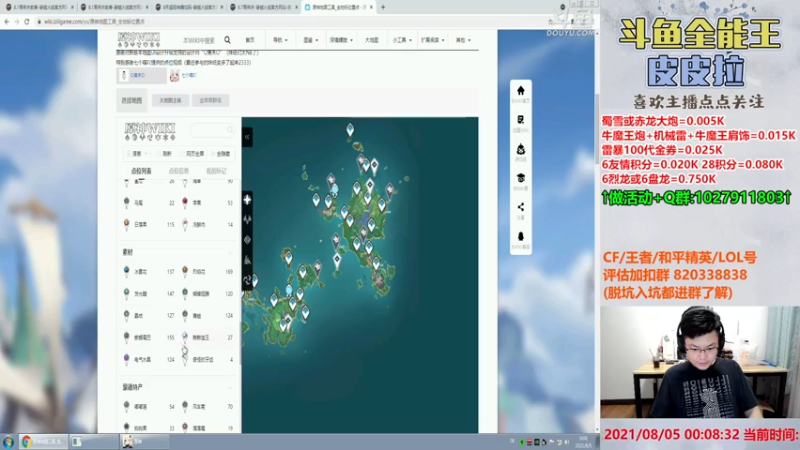Open the 图鉴 dropdown in wiki header
Image resolution: width=800 pixels, height=450 pixels.
[x=310, y=40]
